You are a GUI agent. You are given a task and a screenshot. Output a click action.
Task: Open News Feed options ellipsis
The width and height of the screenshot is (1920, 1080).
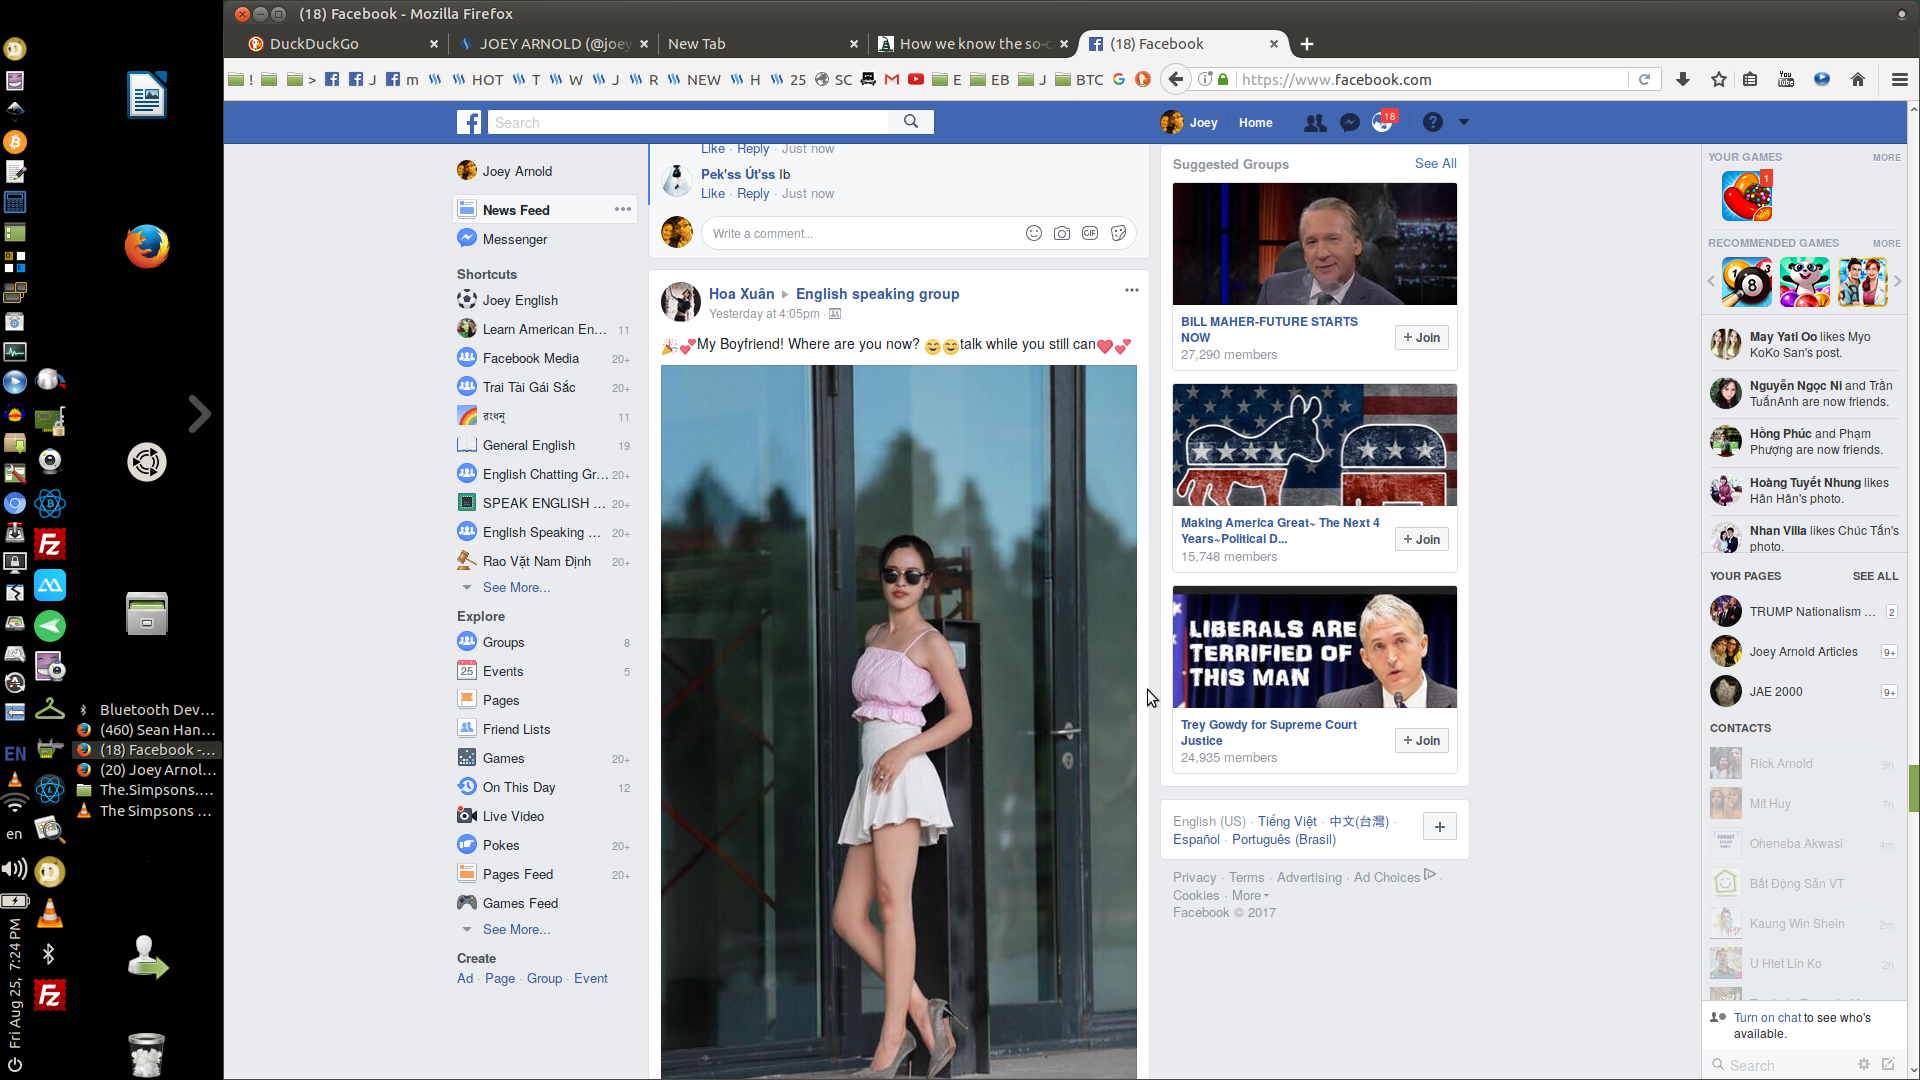(x=623, y=209)
